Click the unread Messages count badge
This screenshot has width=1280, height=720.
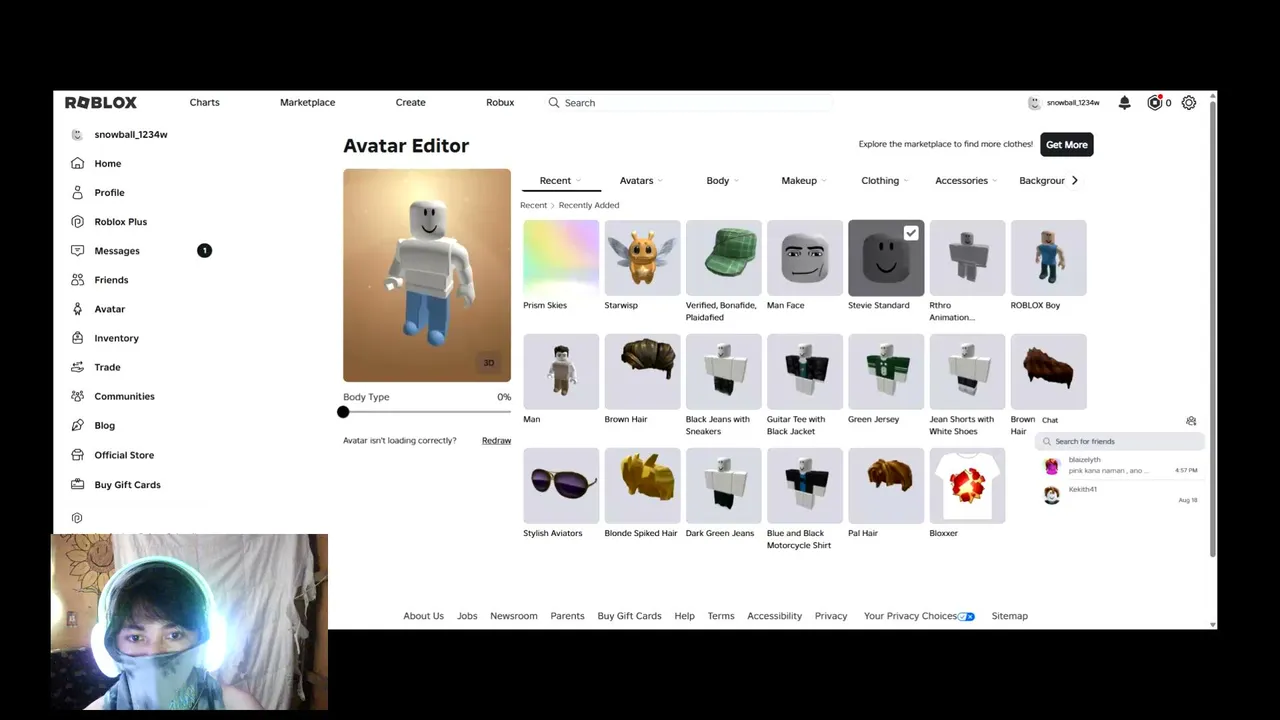(x=204, y=250)
